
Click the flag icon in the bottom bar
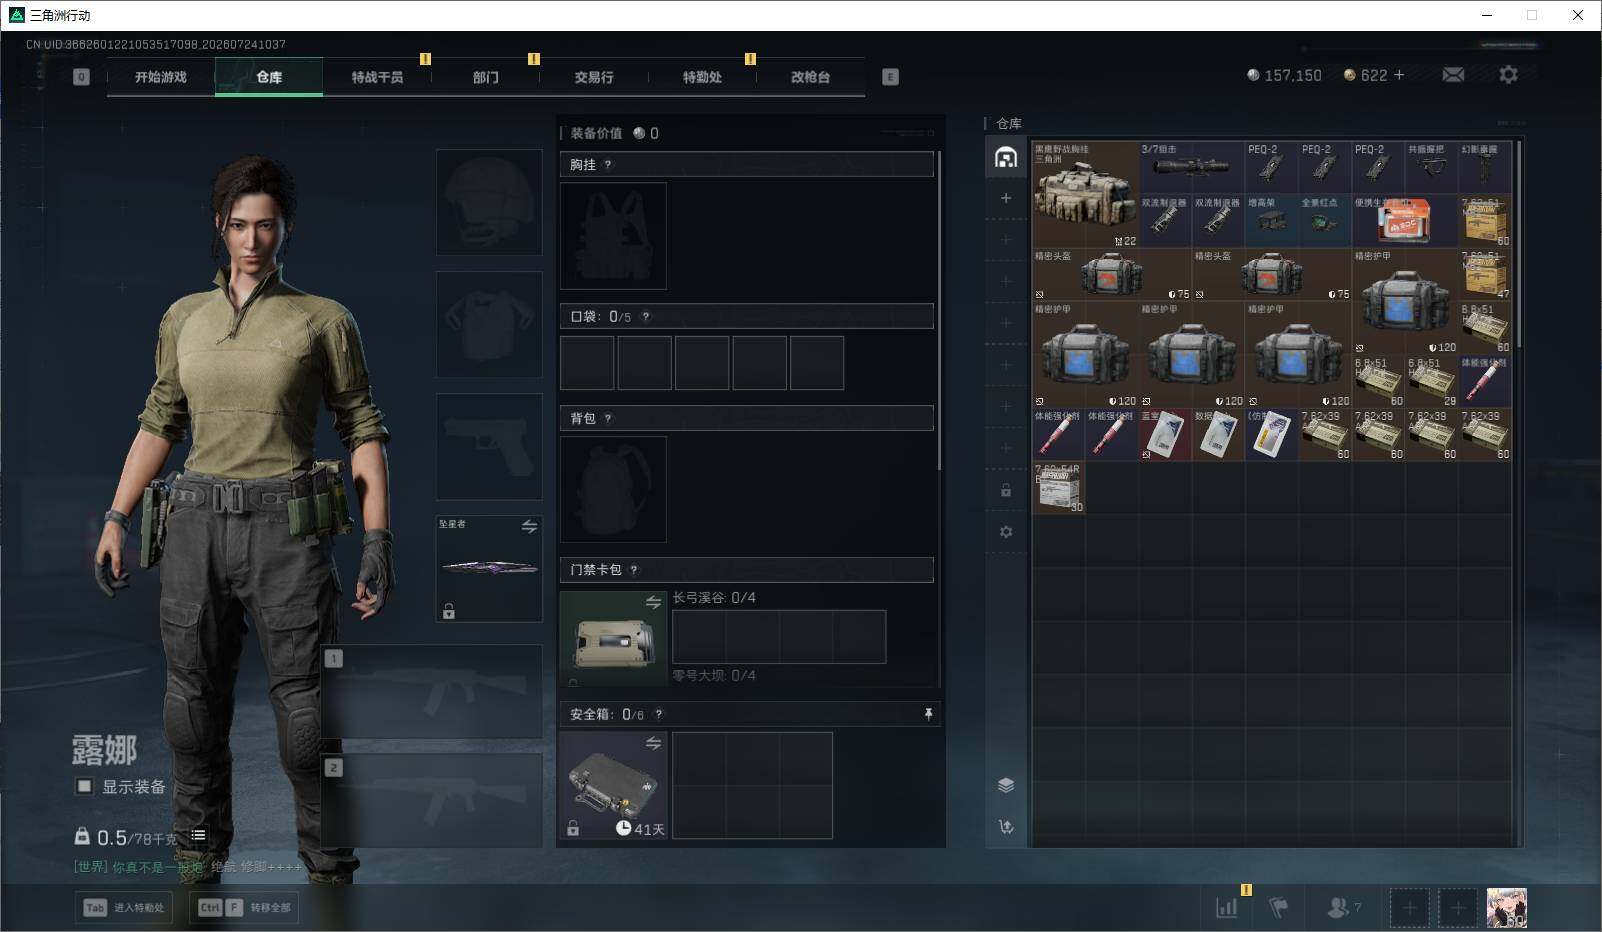click(1278, 907)
